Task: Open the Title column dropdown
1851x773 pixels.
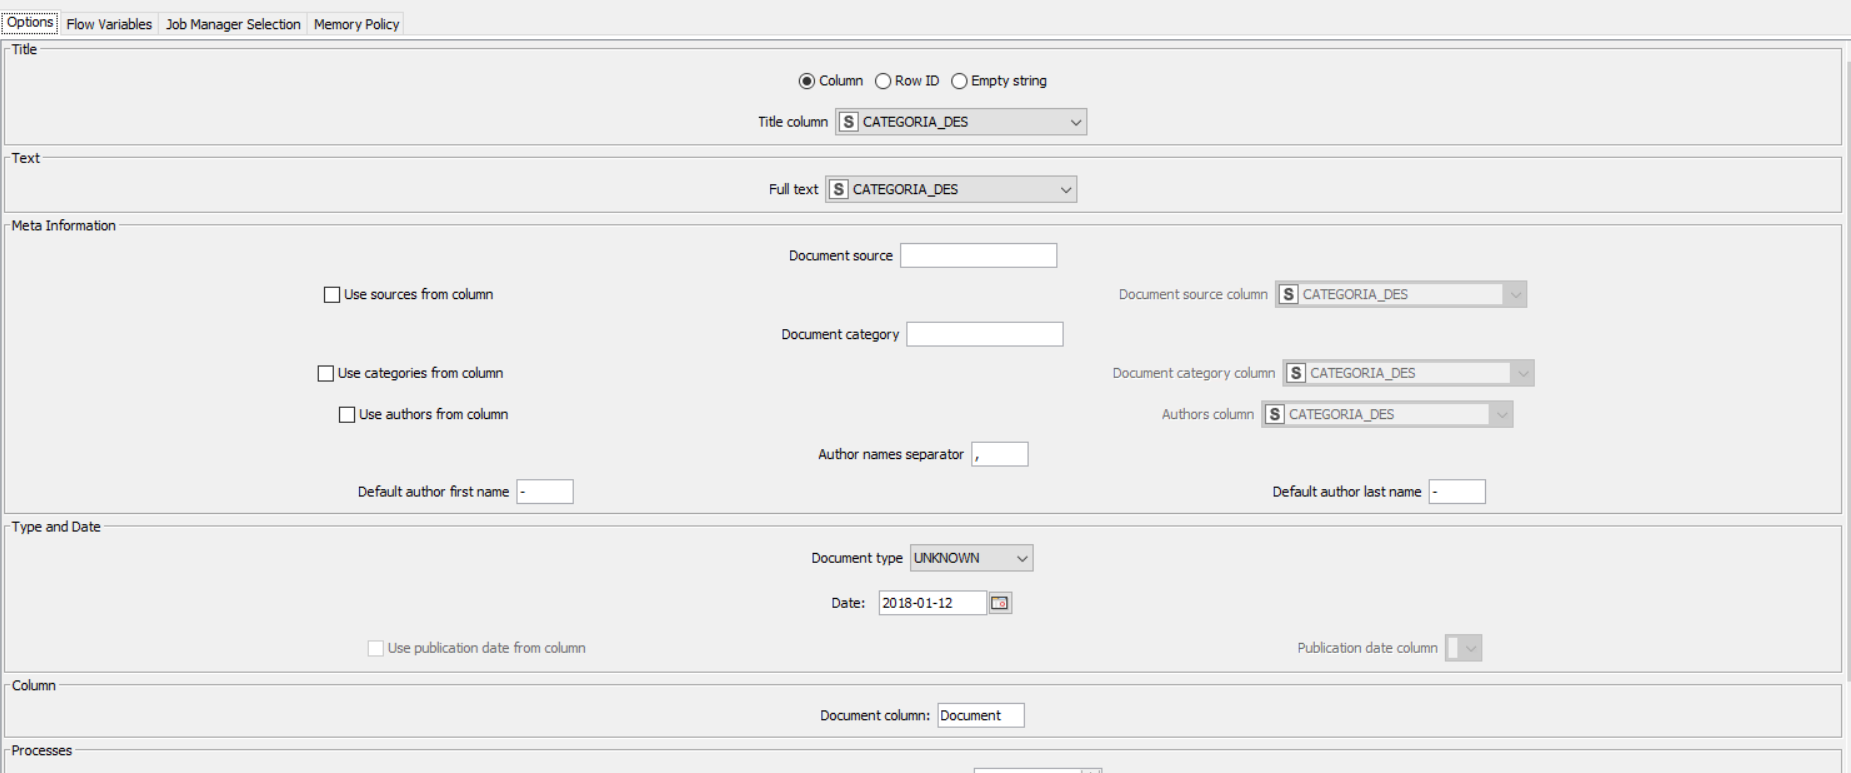Action: 961,122
